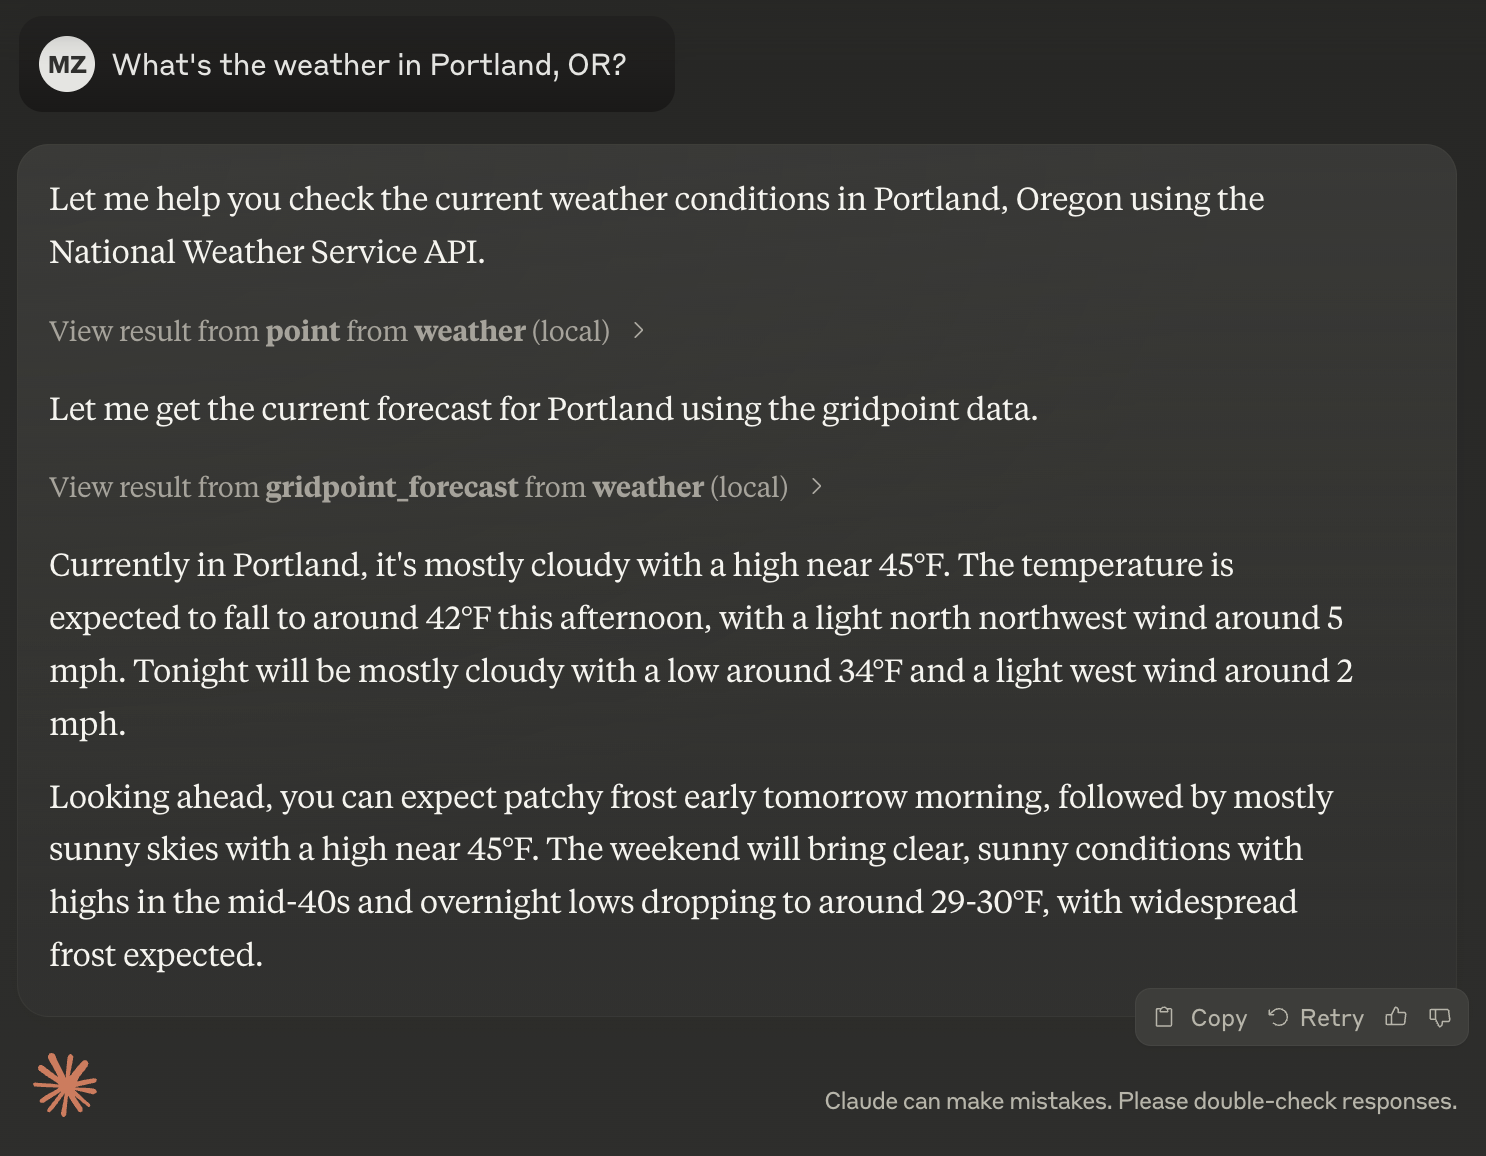This screenshot has height=1156, width=1486.
Task: Click the bold "gridpoint_forecast" tool name
Action: [391, 487]
